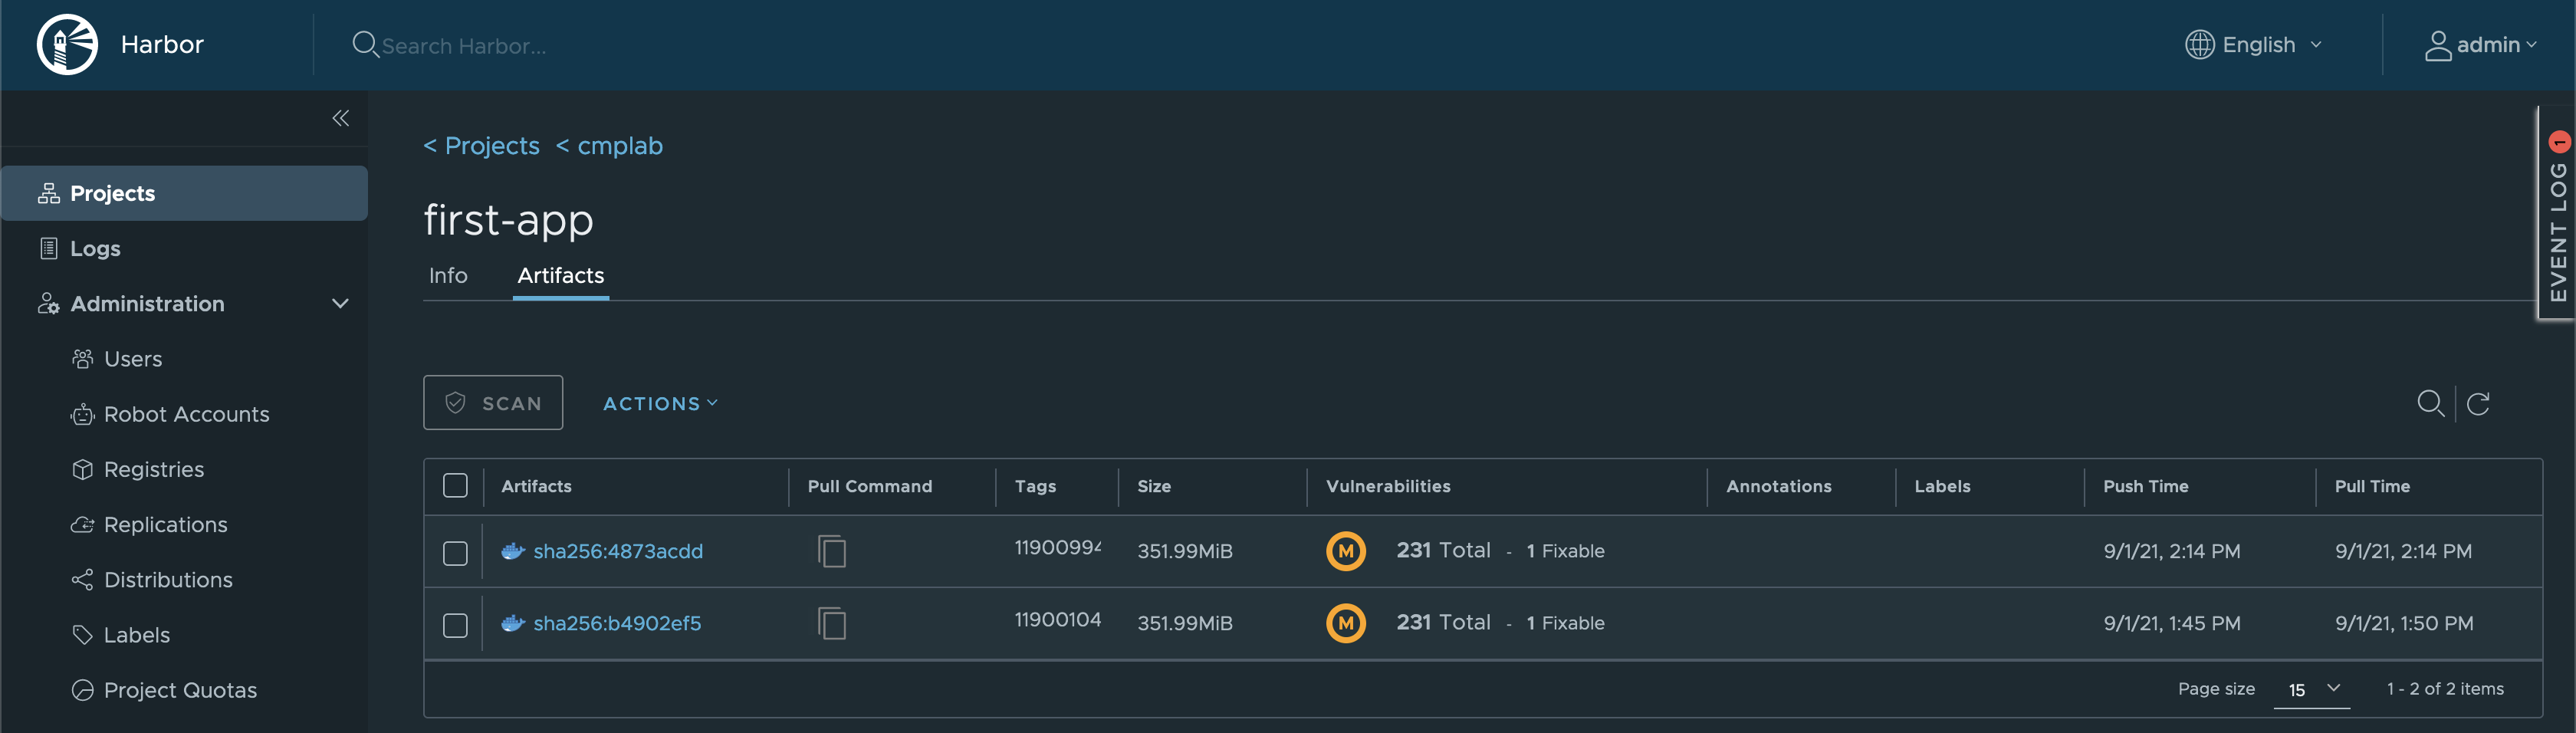
Task: Open Labels in the sidebar
Action: tap(137, 634)
